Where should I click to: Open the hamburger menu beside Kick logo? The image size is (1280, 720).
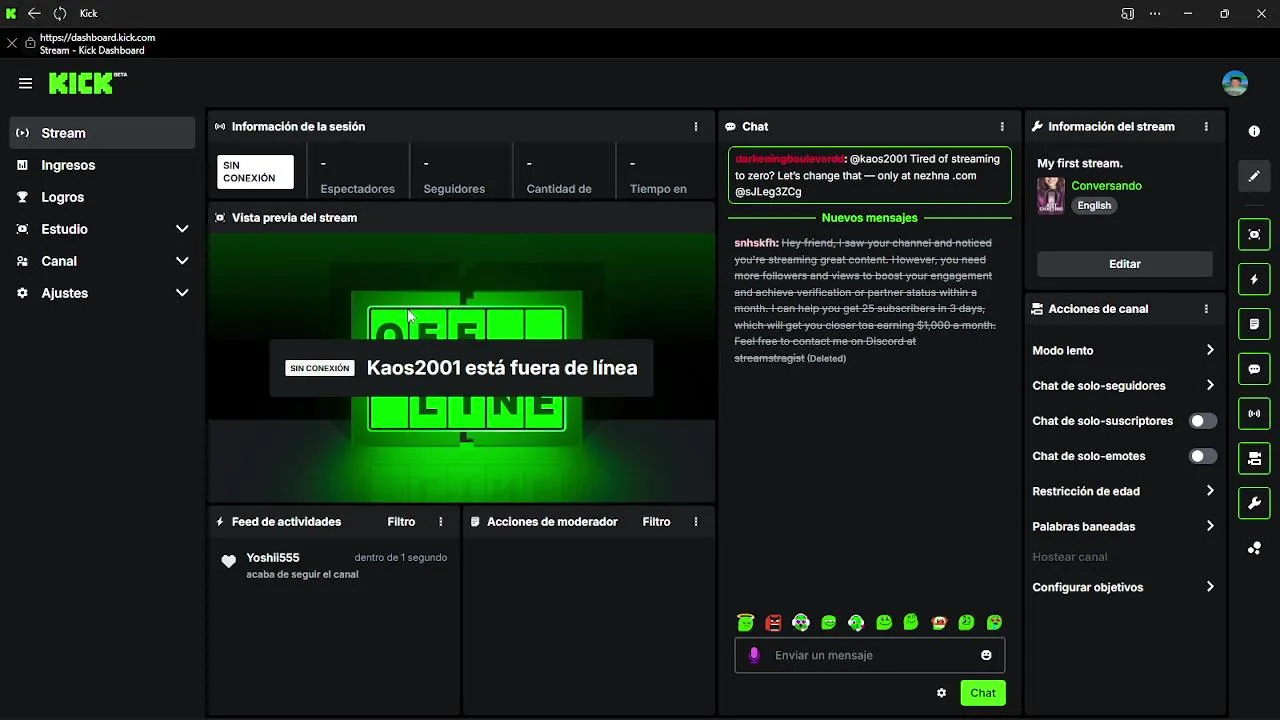coord(26,84)
